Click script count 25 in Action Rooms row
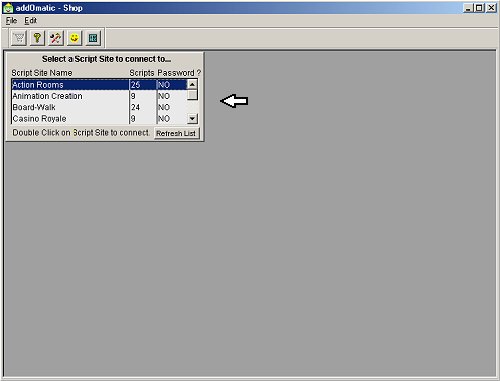The height and width of the screenshot is (381, 500). click(135, 85)
